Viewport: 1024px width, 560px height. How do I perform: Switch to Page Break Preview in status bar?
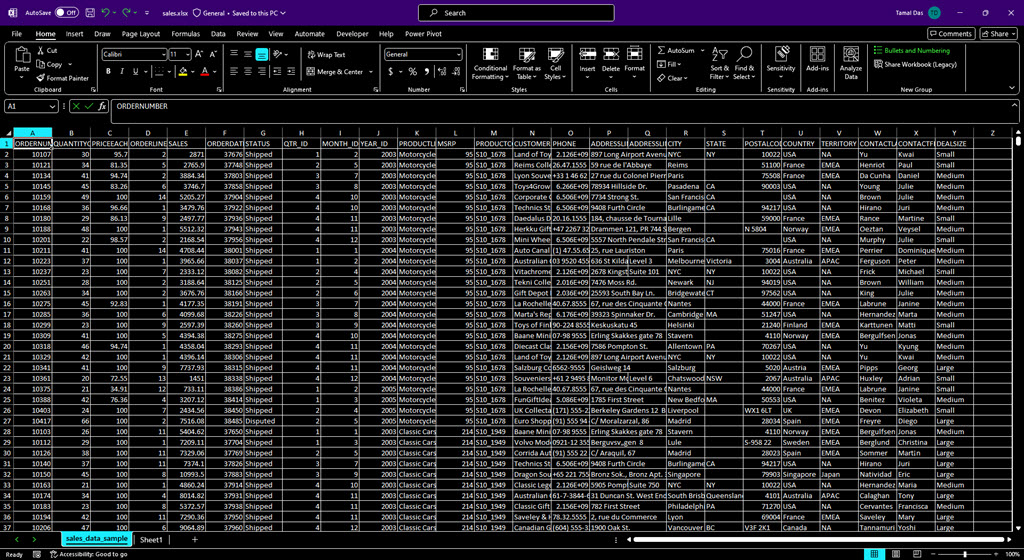[918, 554]
